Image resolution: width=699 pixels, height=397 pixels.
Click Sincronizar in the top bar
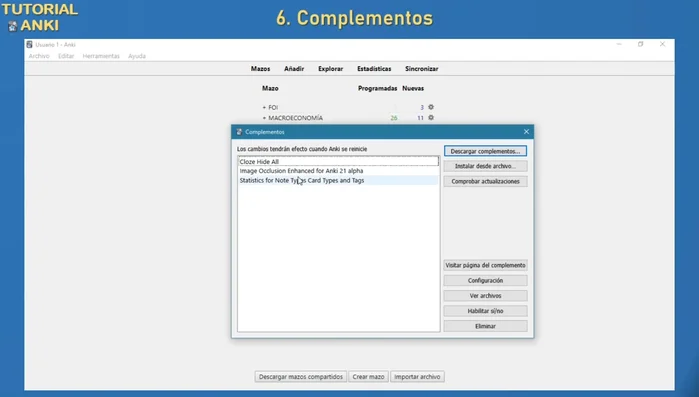[x=422, y=69]
